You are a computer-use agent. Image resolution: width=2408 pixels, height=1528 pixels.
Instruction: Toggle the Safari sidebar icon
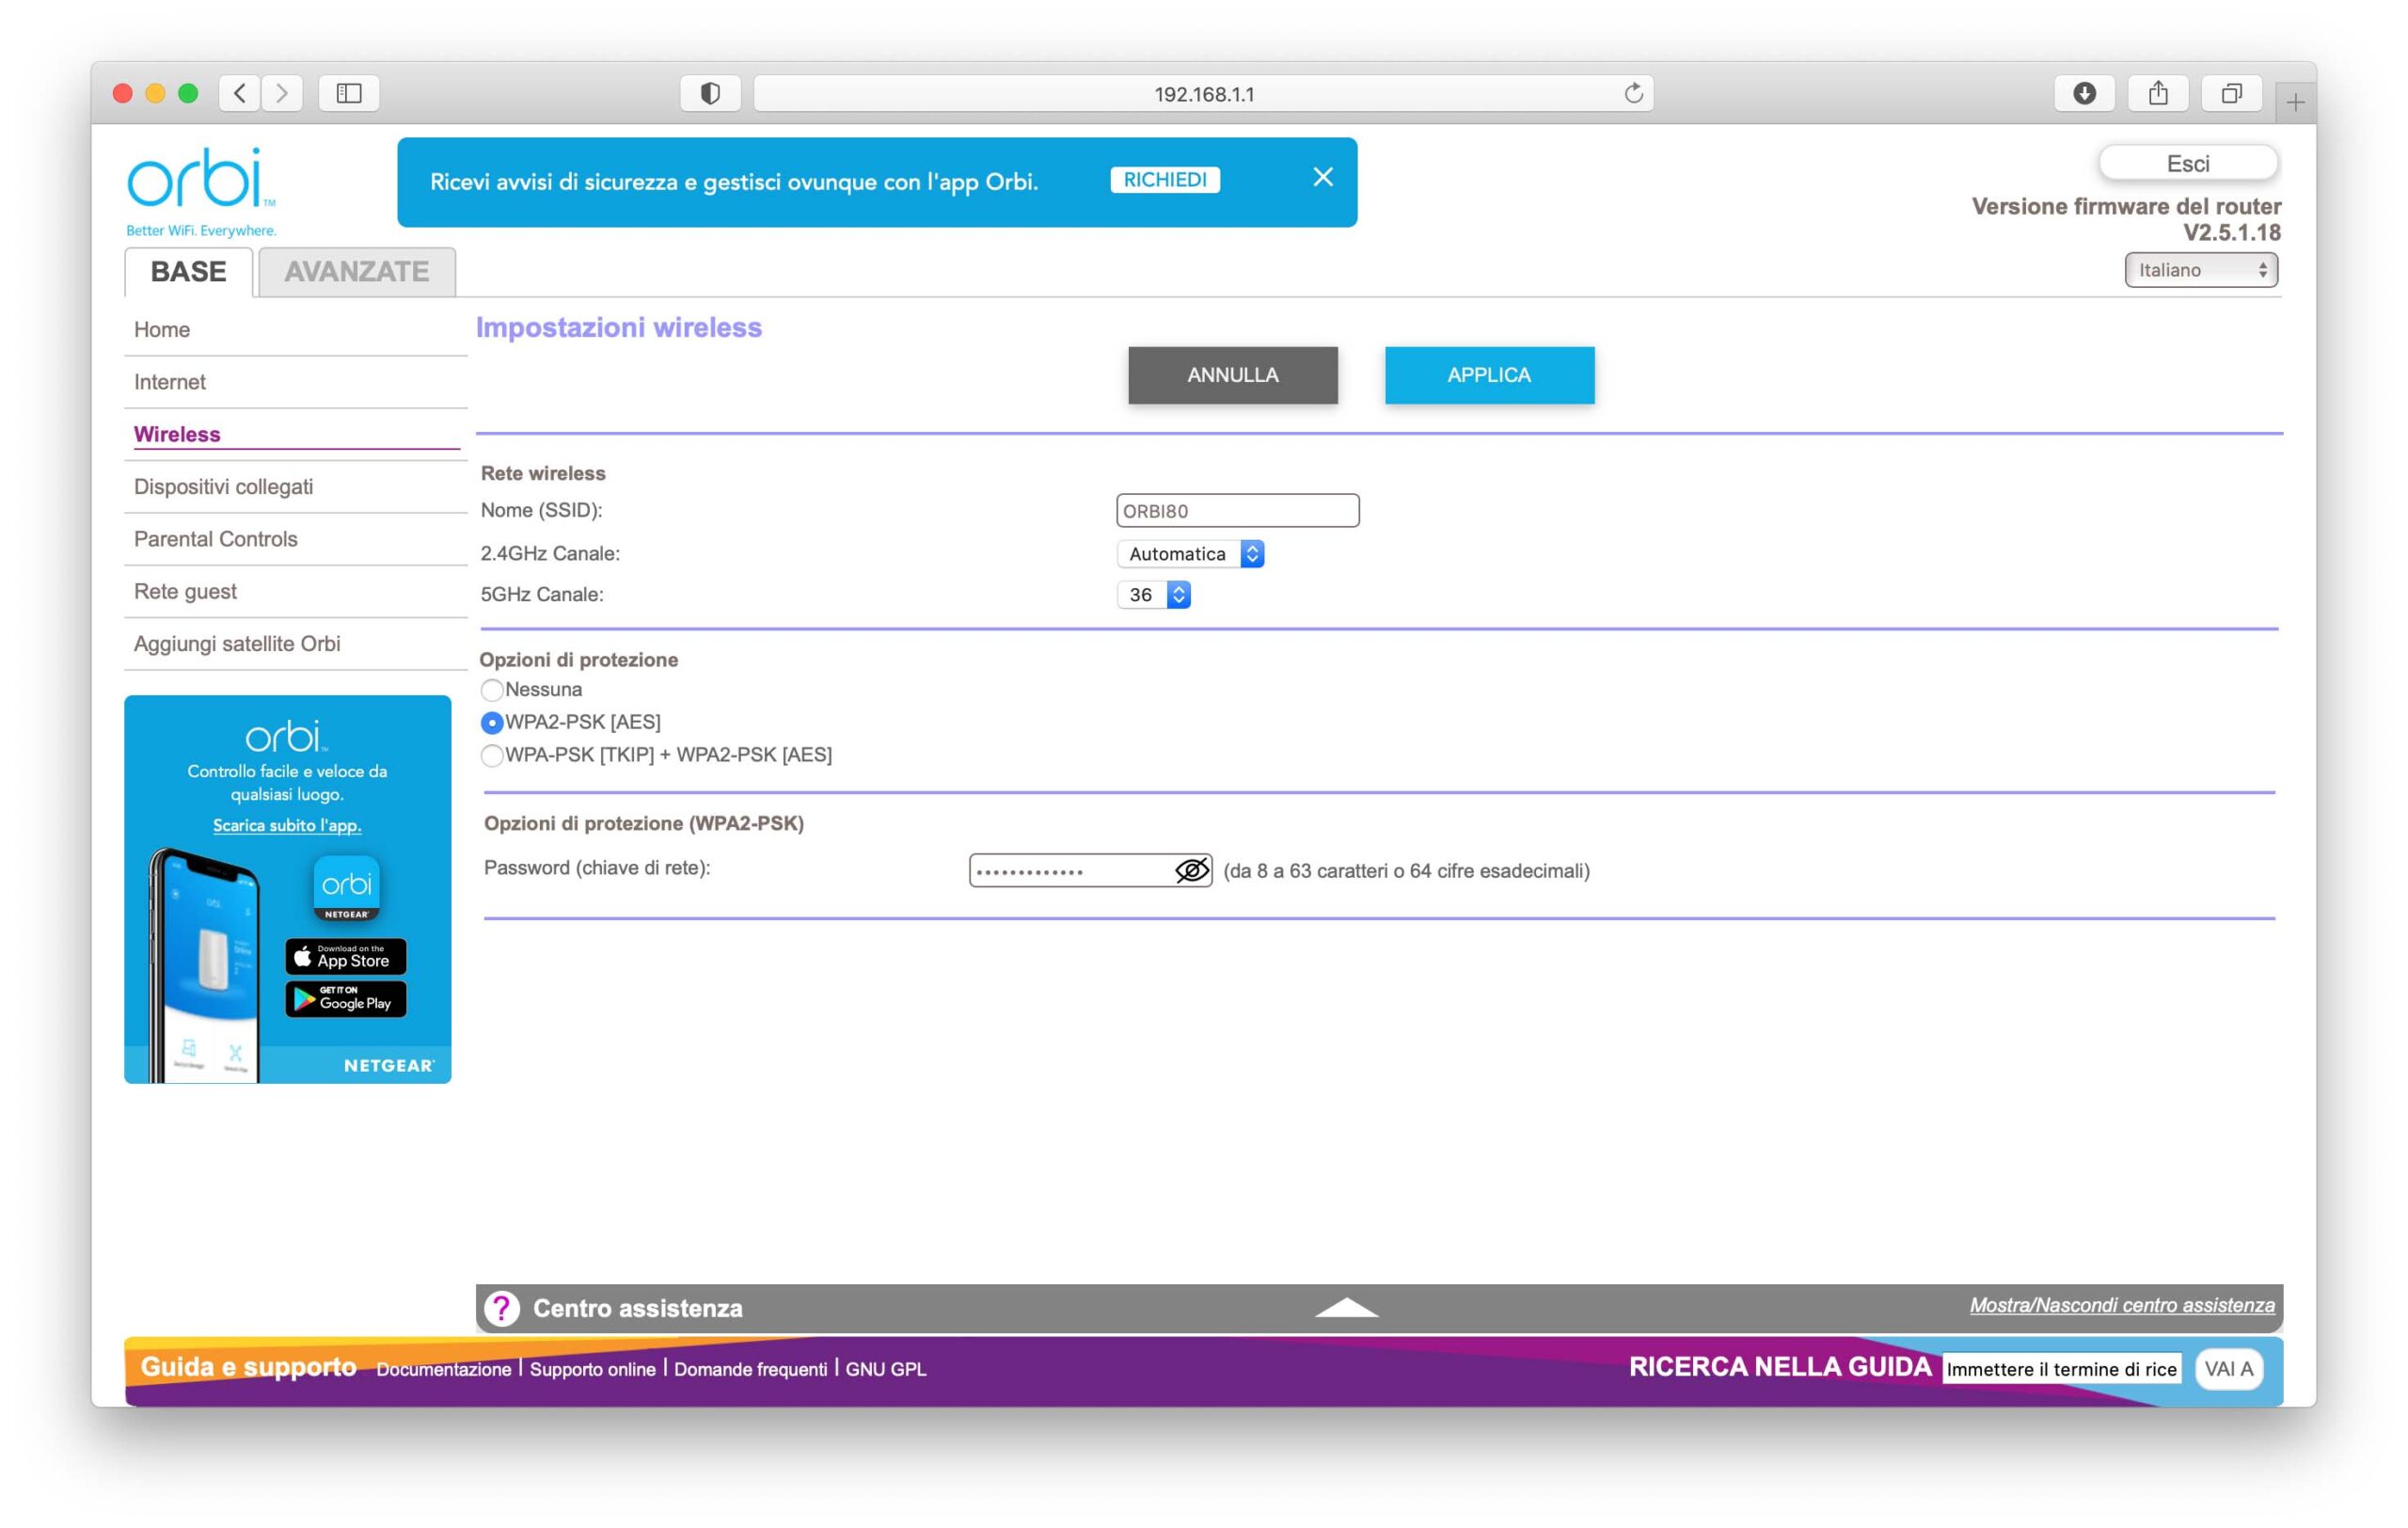[x=349, y=93]
